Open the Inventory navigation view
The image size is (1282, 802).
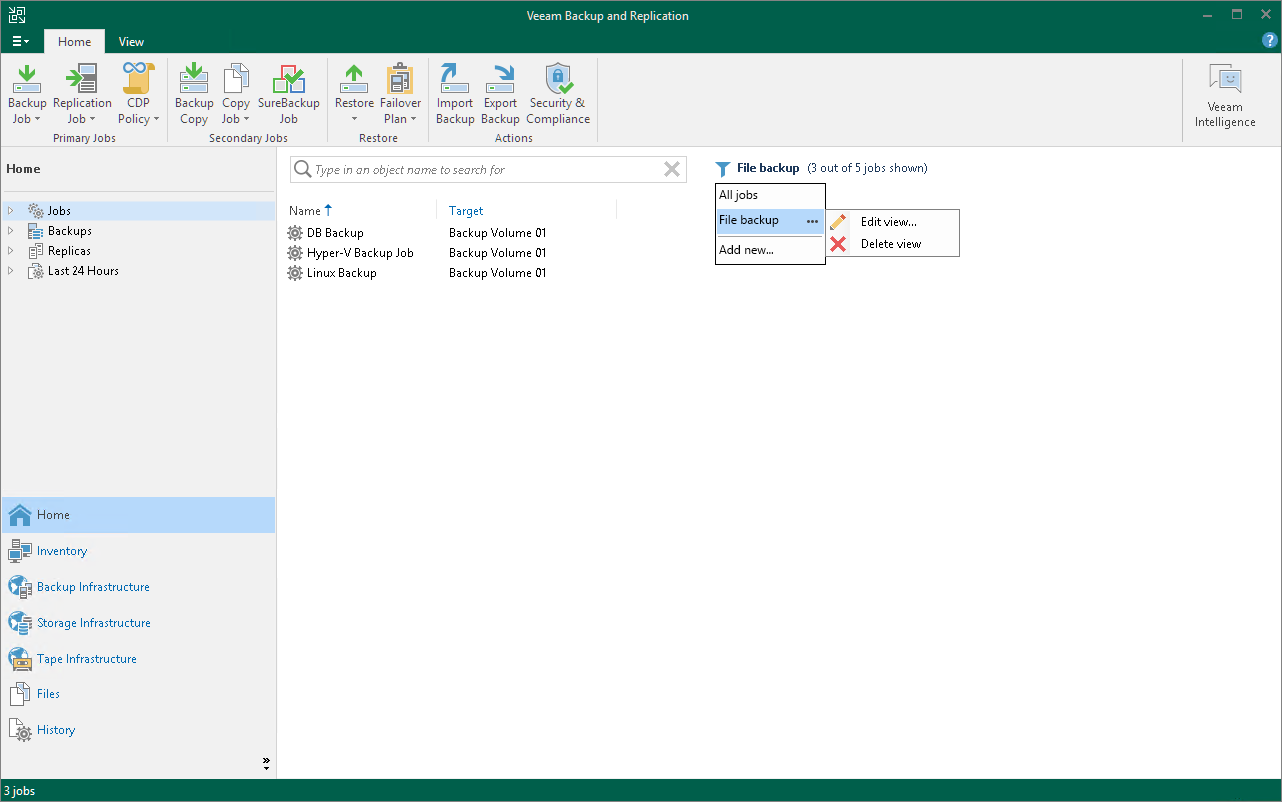click(x=138, y=551)
